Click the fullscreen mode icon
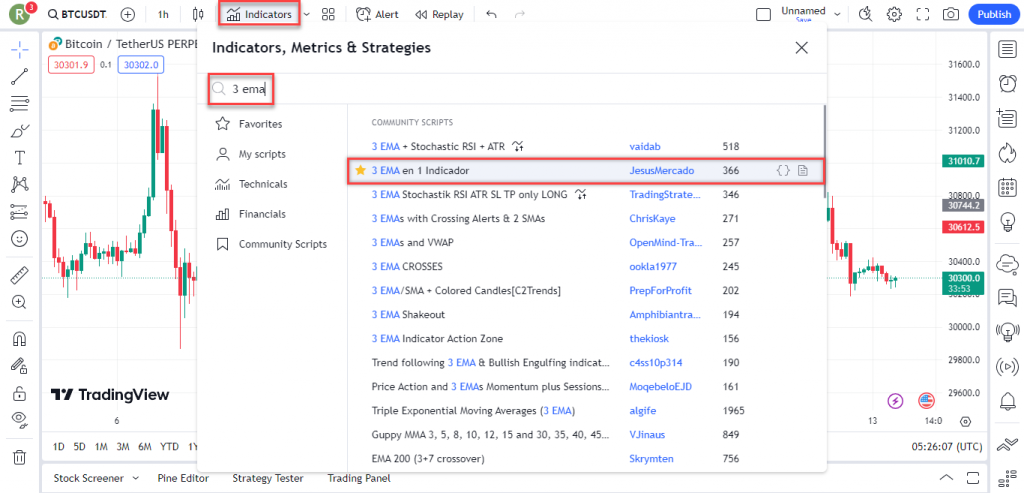This screenshot has height=493, width=1024. coord(922,14)
